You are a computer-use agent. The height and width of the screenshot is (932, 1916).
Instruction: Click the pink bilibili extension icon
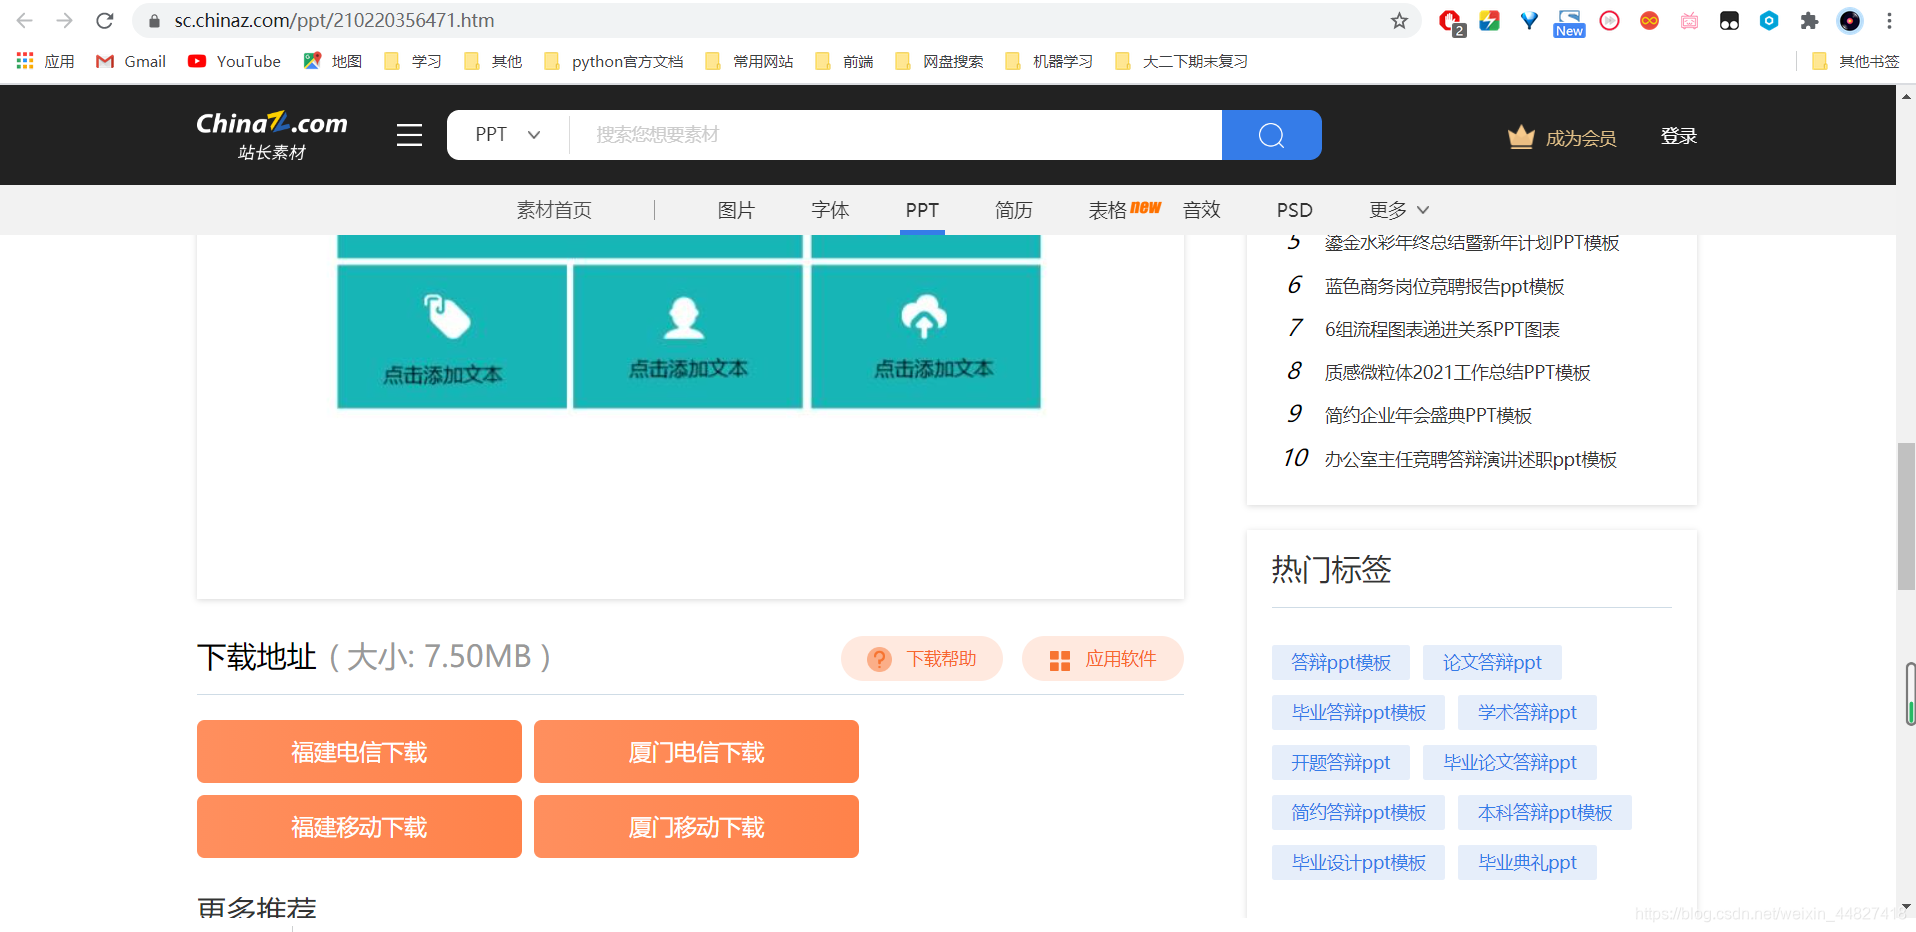pyautogui.click(x=1690, y=20)
